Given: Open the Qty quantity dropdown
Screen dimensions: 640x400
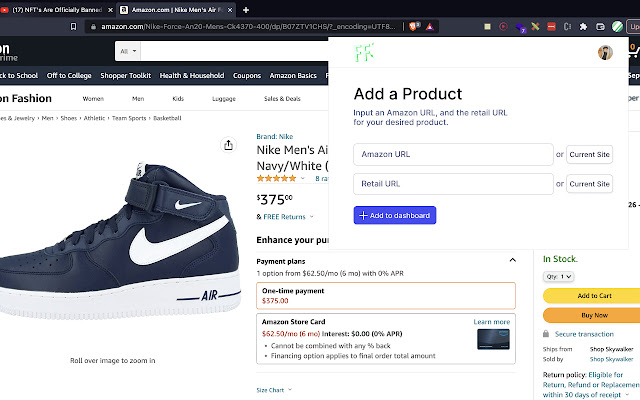Looking at the screenshot, I should (559, 276).
